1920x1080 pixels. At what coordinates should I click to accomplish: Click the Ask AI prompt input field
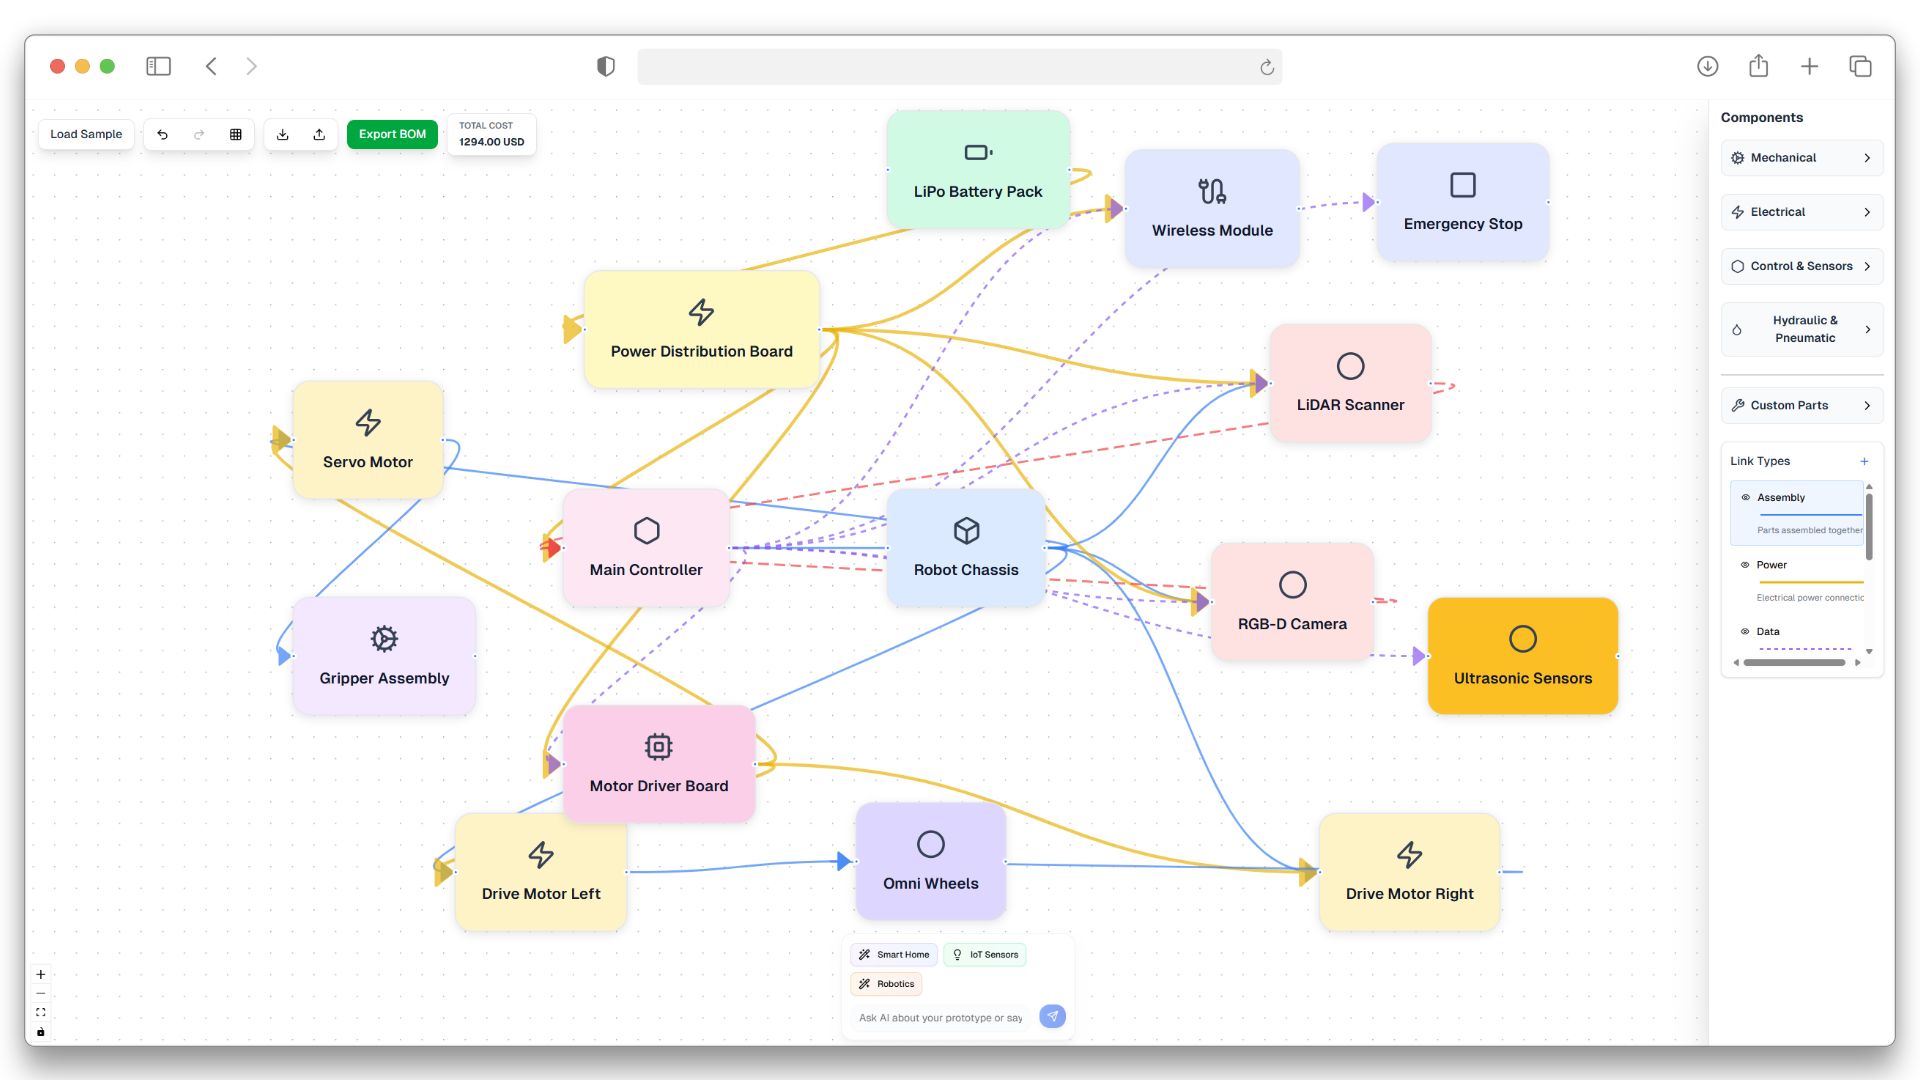pyautogui.click(x=940, y=1018)
